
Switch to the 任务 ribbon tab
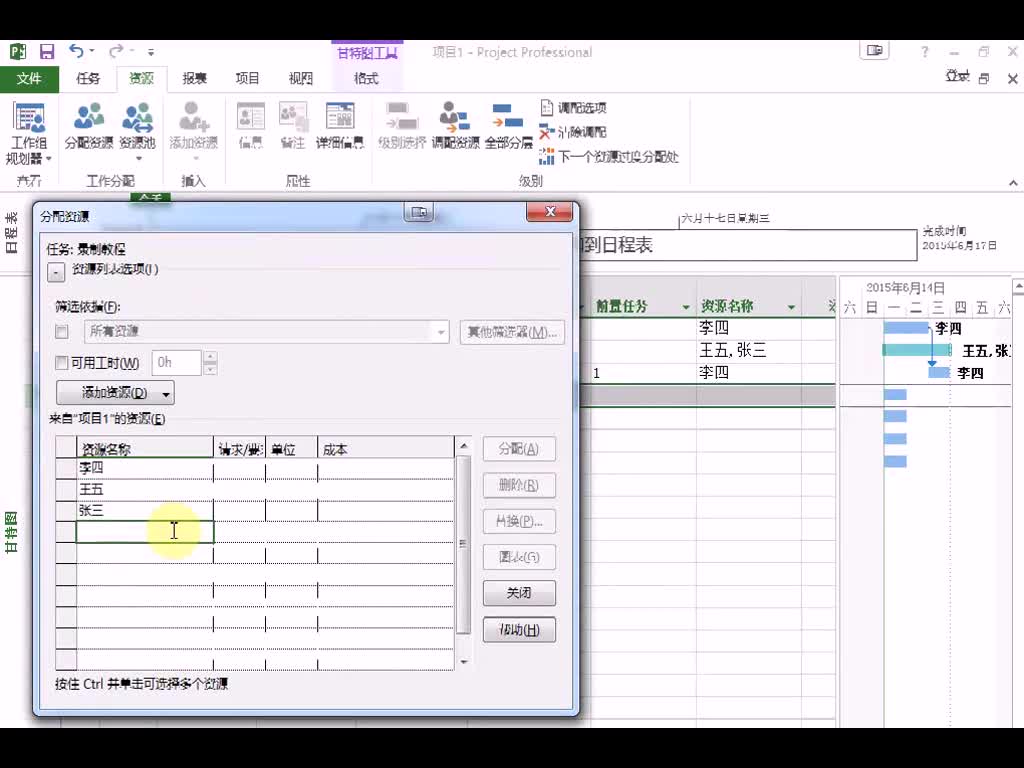click(x=86, y=78)
